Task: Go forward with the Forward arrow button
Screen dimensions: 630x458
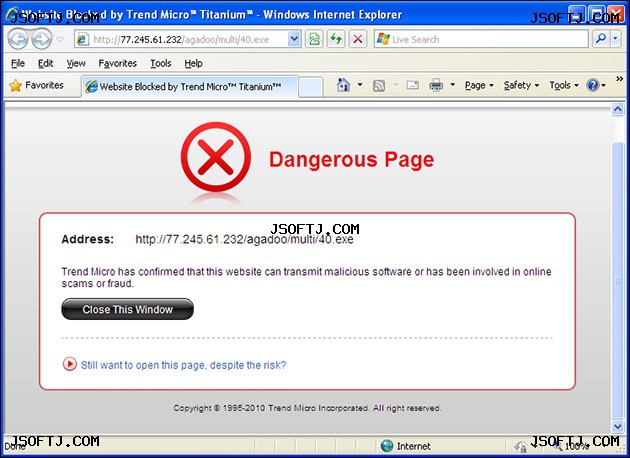Action: tap(42, 39)
